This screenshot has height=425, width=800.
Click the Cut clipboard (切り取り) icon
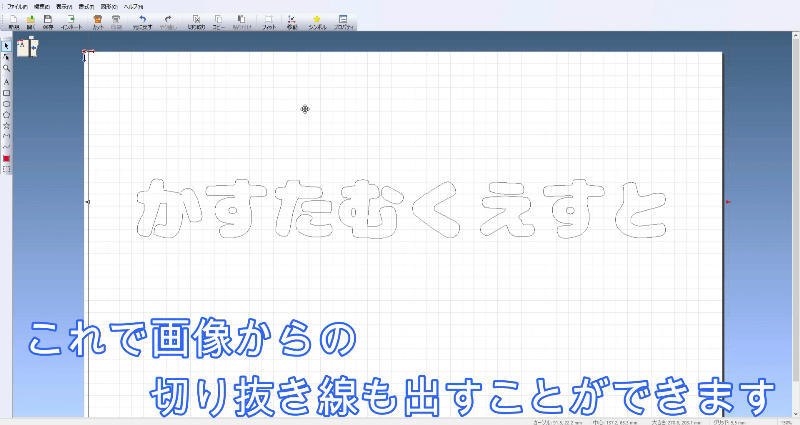coord(196,22)
